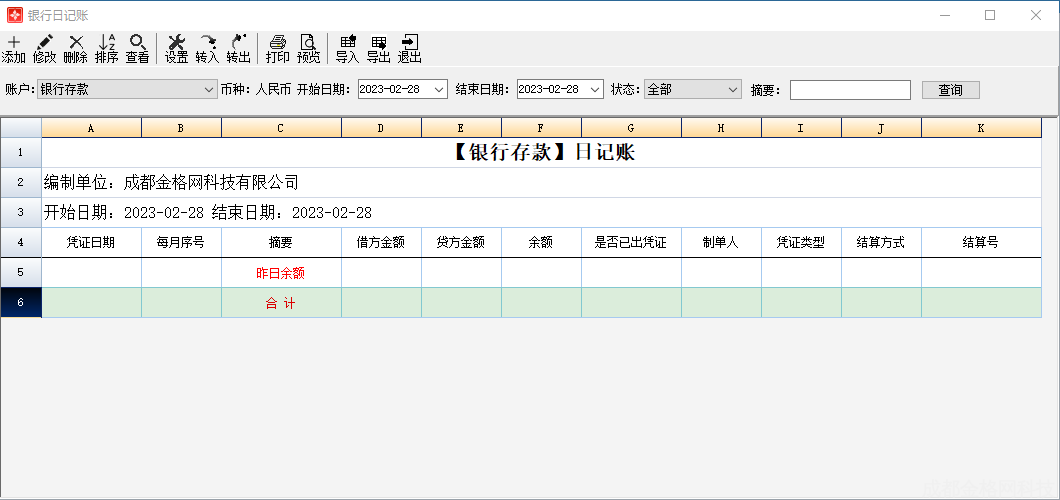Click the 查询 button
Viewport: 1060px width, 500px height.
(x=950, y=90)
